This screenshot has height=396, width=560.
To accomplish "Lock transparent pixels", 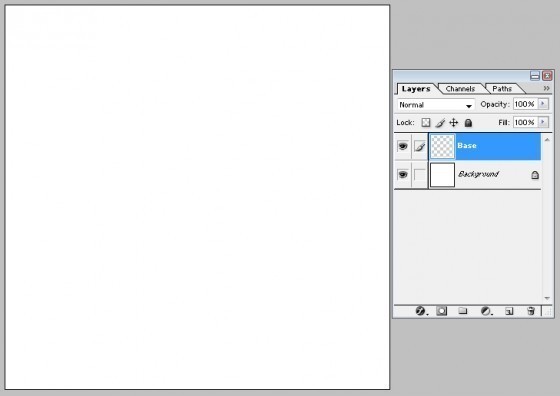I will coord(426,122).
